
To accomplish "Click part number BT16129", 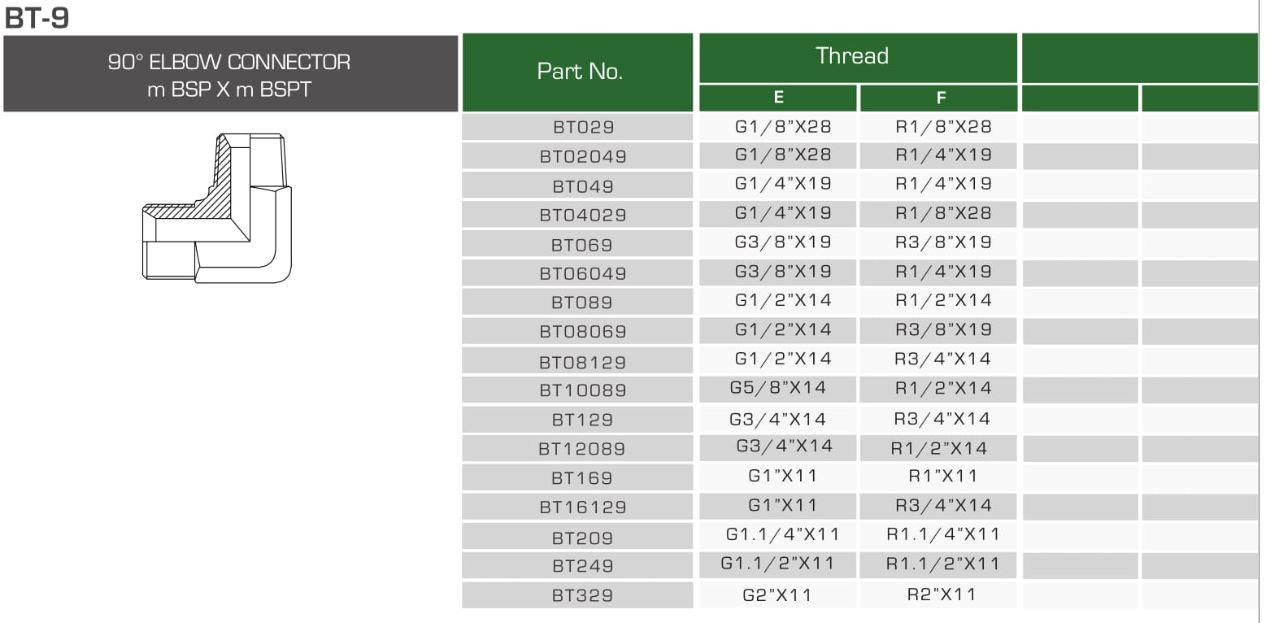I will (x=582, y=507).
